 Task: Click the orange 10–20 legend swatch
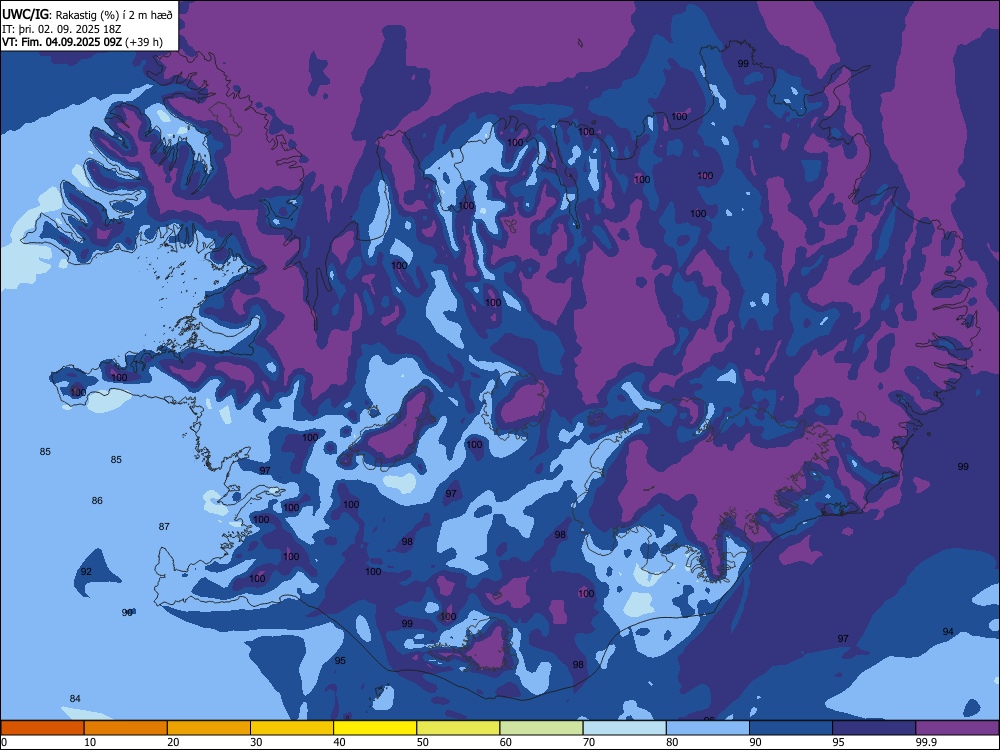[x=126, y=728]
